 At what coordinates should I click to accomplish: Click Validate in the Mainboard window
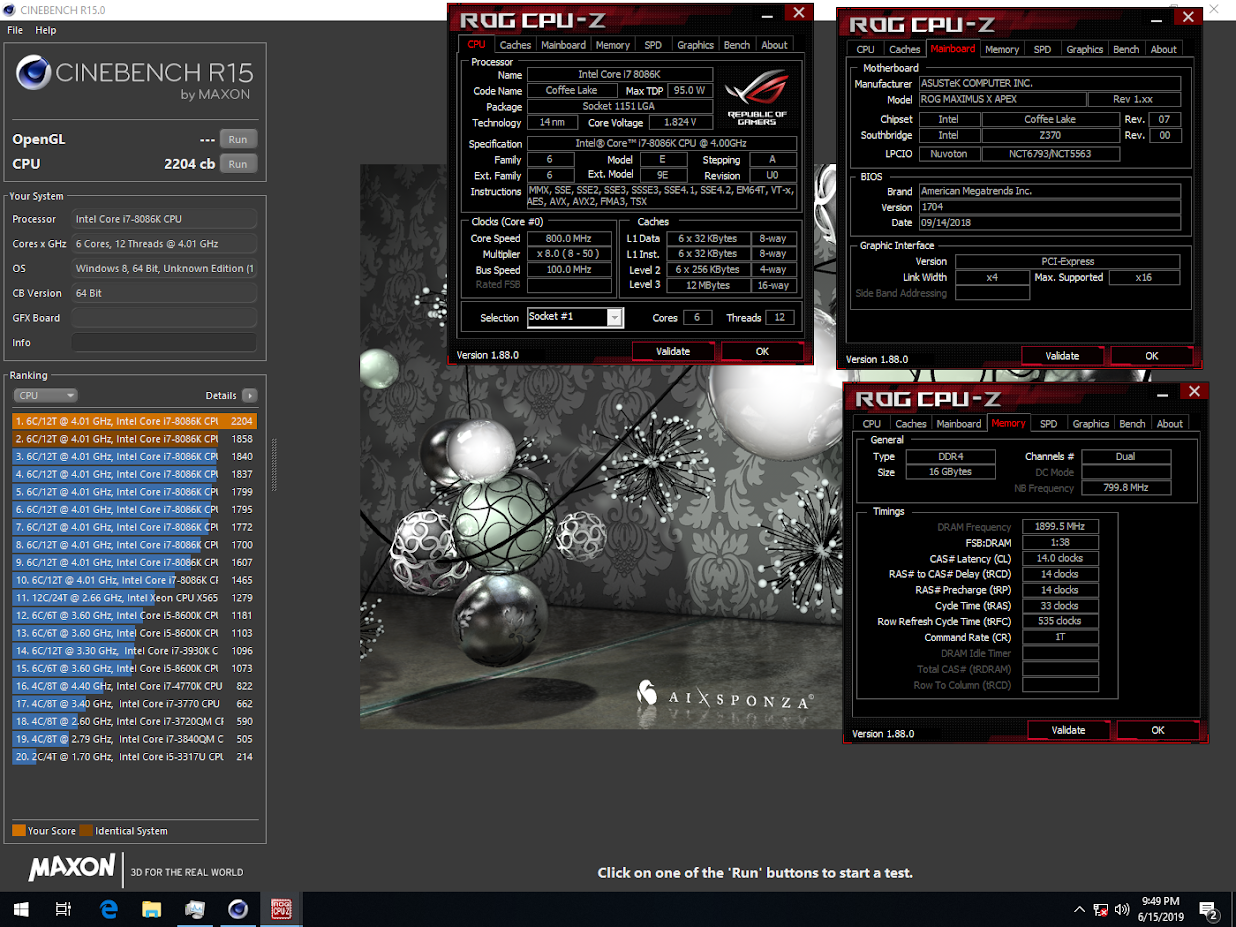click(1062, 355)
